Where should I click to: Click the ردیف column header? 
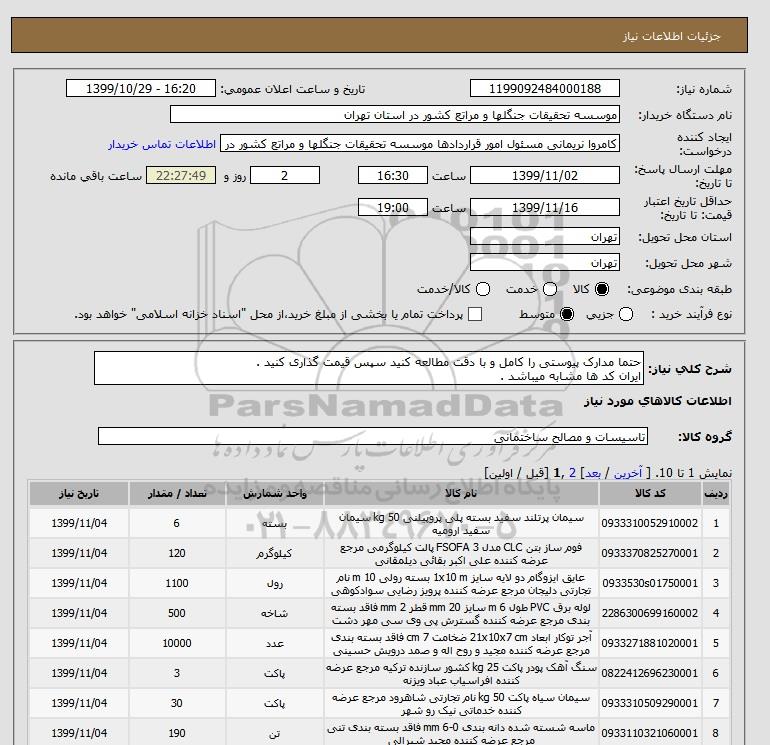tap(716, 494)
